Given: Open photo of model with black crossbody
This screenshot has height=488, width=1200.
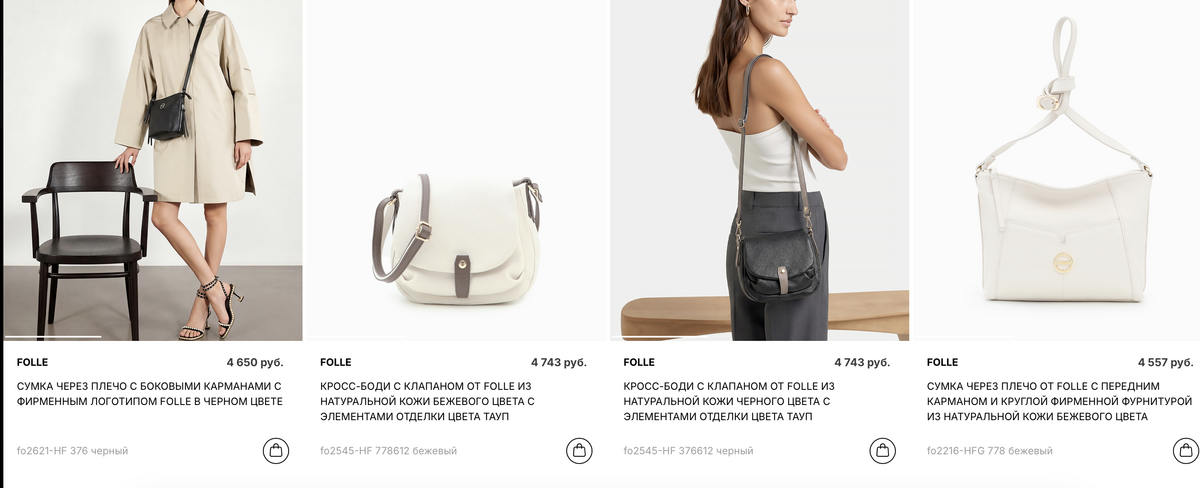Looking at the screenshot, I should [760, 170].
